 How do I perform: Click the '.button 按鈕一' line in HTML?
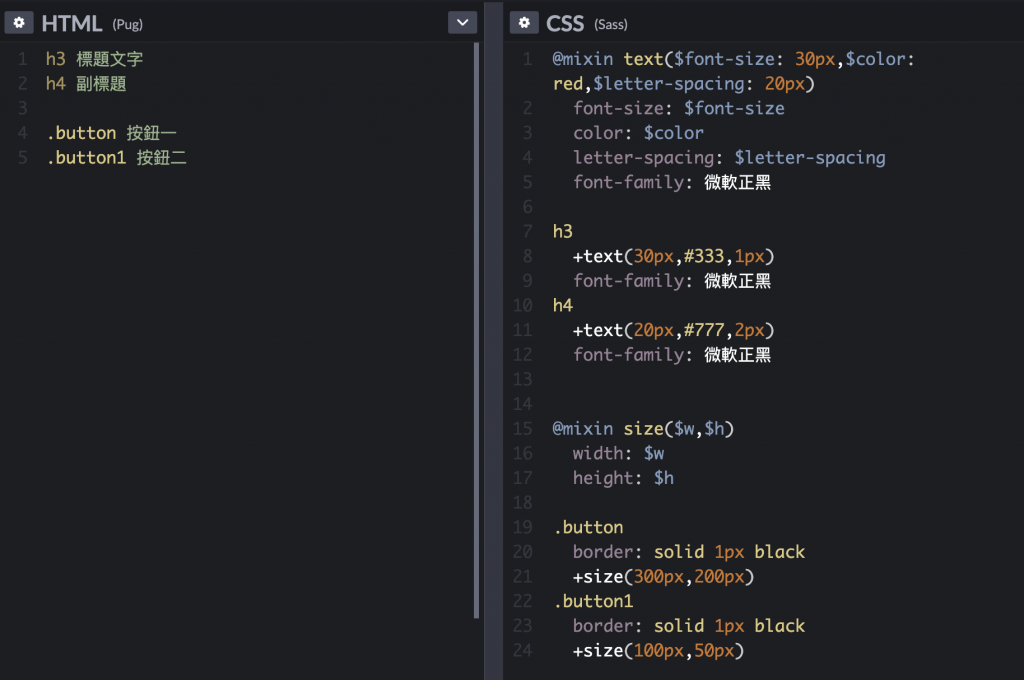click(x=111, y=133)
